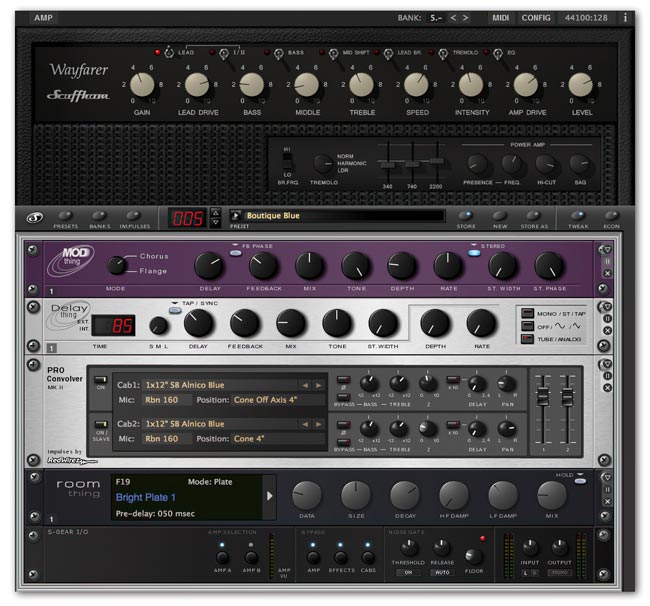Go to the next bank with the > arrow
Image resolution: width=650 pixels, height=606 pixels.
466,18
